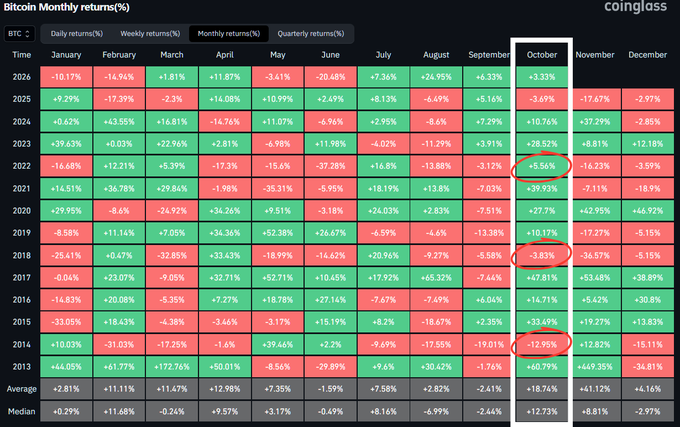Viewport: 680px width, 427px height.
Task: Click the +43.55% cell for February 2024
Action: pos(119,122)
